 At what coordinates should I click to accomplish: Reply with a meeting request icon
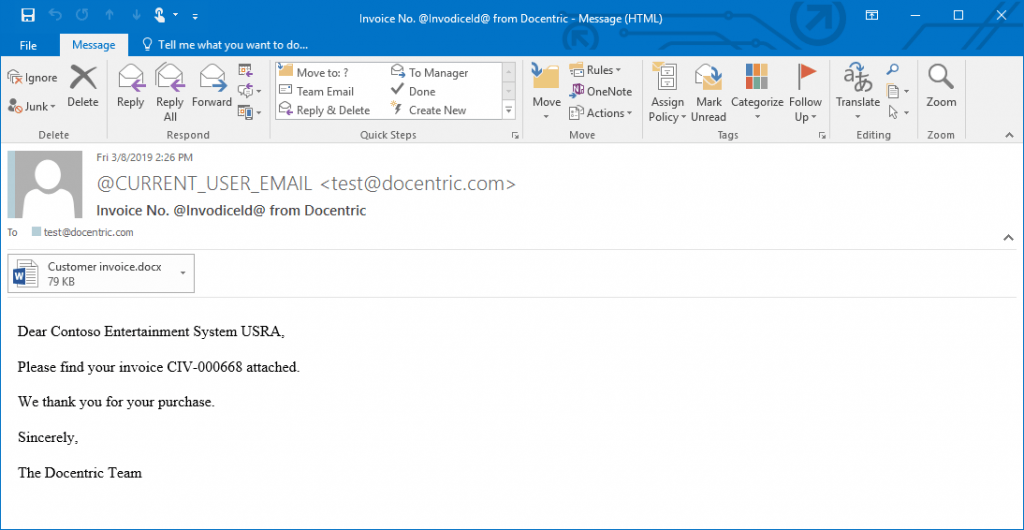click(245, 70)
